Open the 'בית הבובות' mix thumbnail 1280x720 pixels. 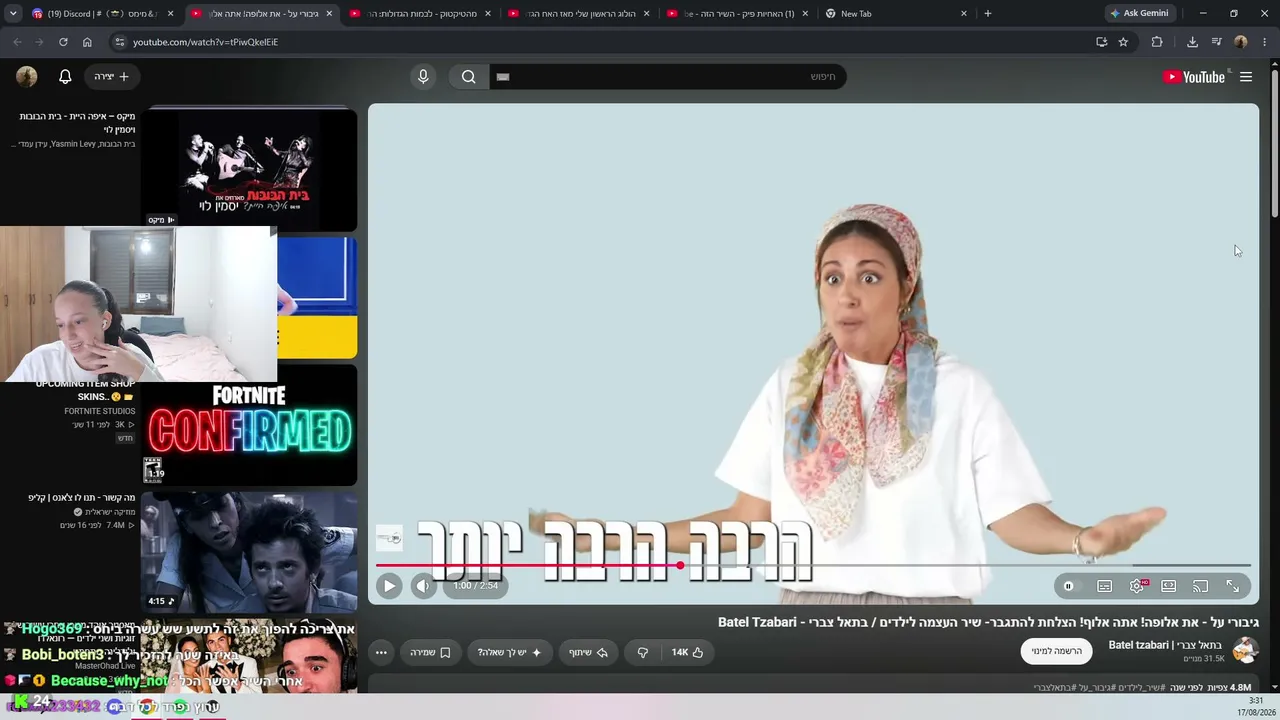[249, 169]
